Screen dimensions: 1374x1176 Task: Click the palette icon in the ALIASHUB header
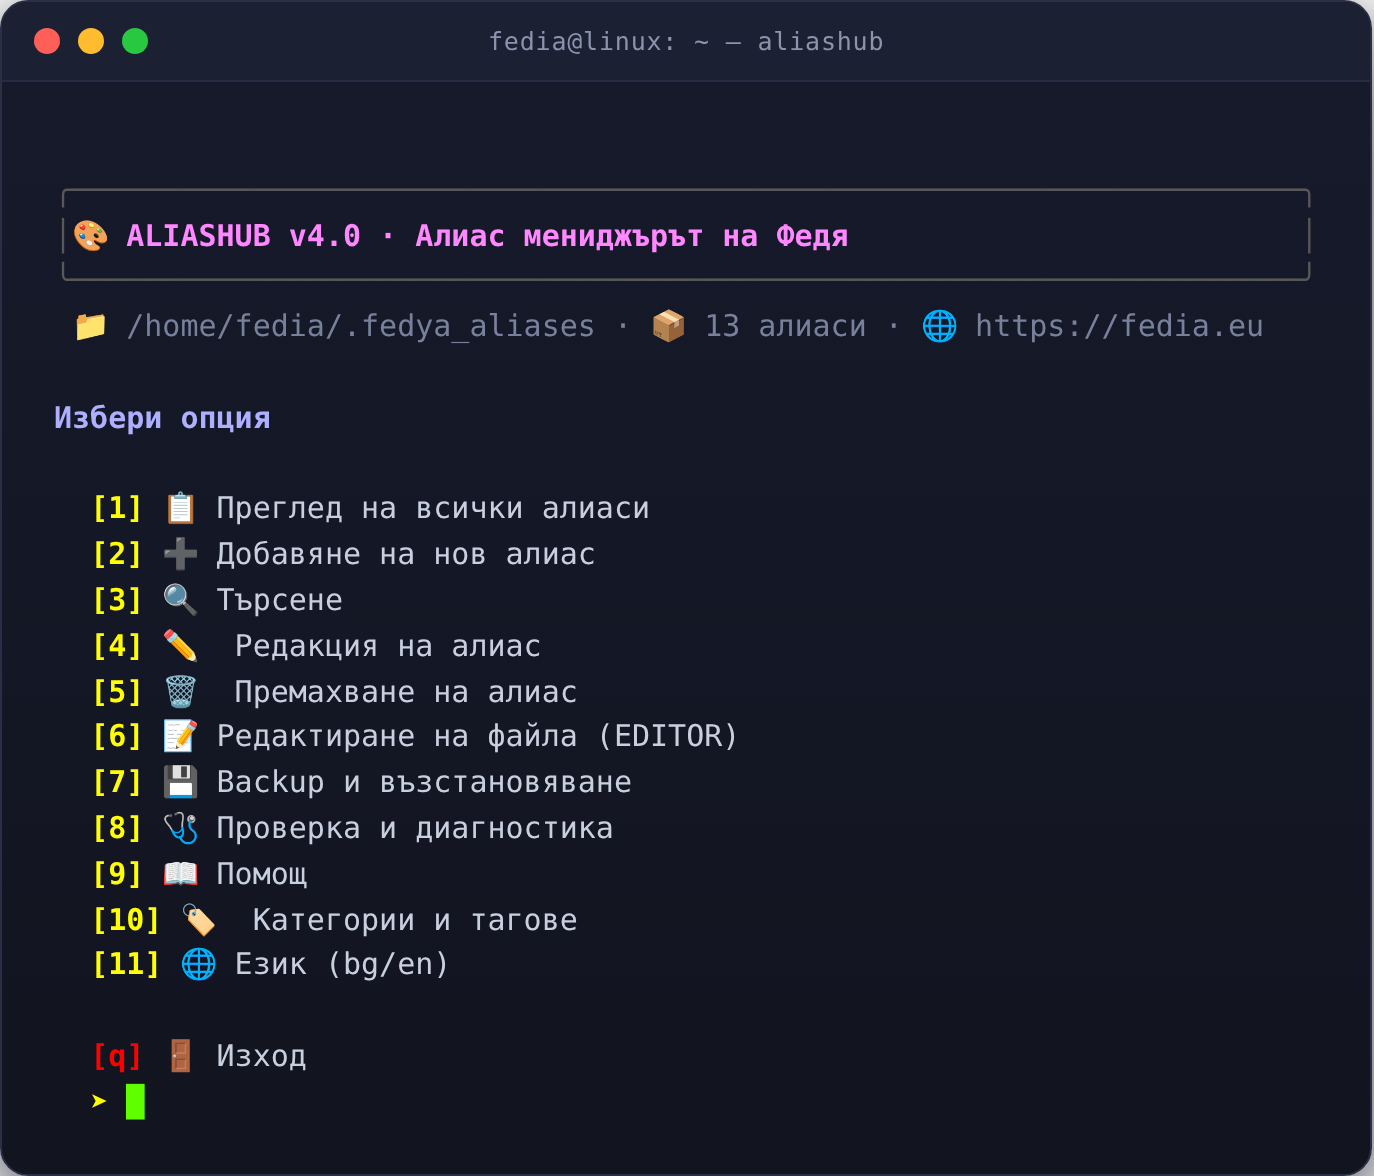[91, 236]
